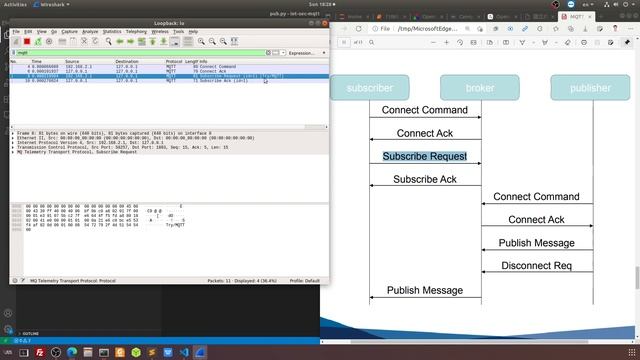The height and width of the screenshot is (360, 640).
Task: Open the Statistics menu
Action: coord(112,31)
